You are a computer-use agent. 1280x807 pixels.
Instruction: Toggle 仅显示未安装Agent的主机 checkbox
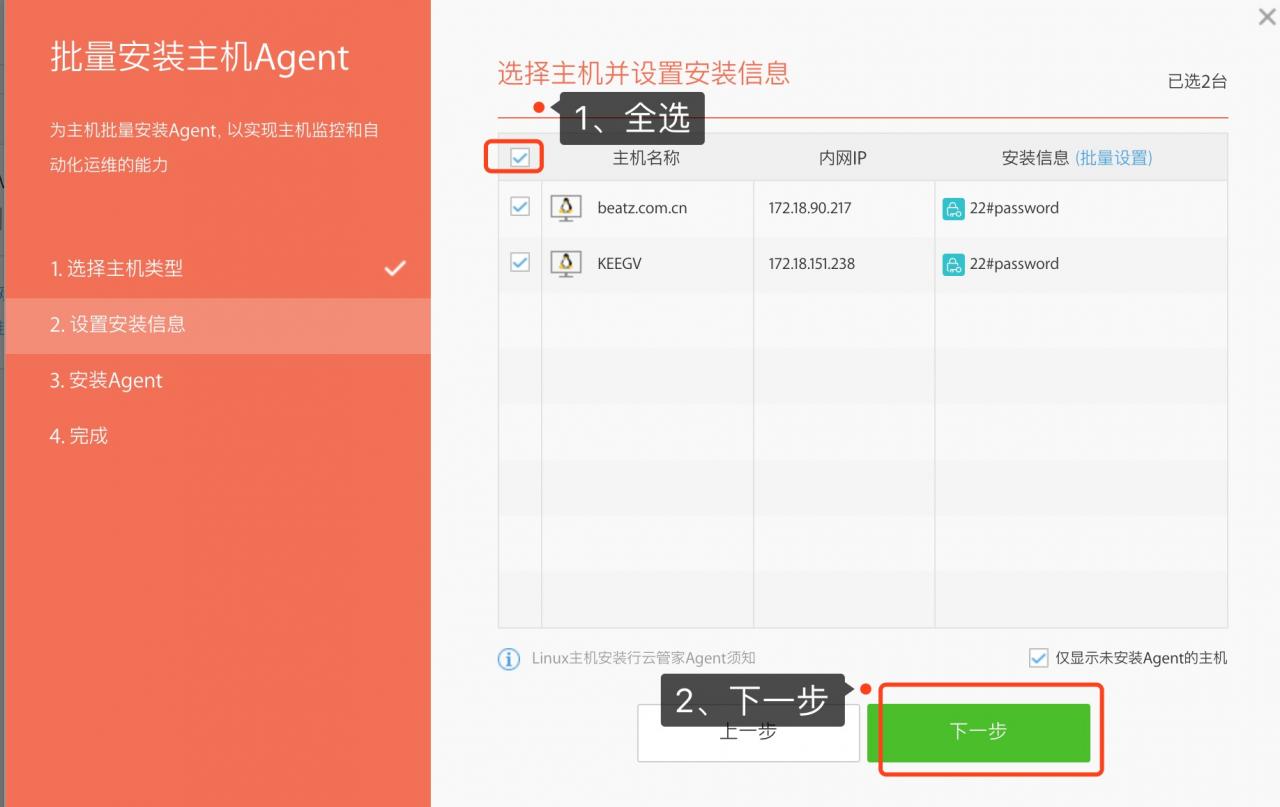coord(1038,658)
